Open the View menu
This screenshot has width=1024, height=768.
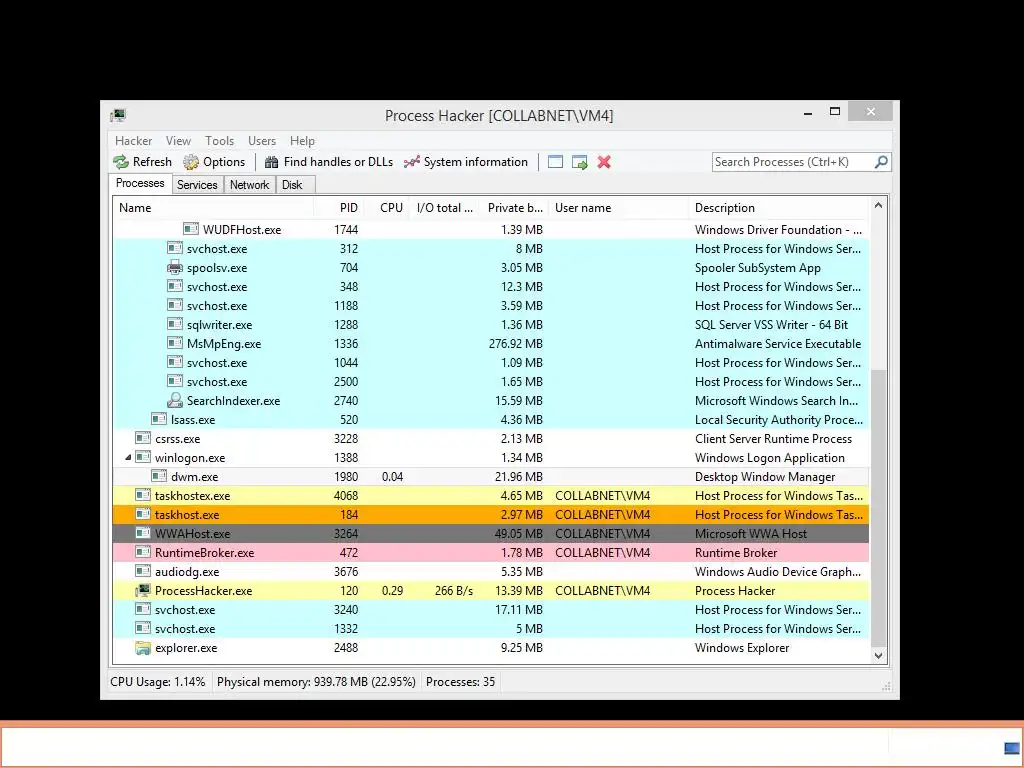(178, 141)
